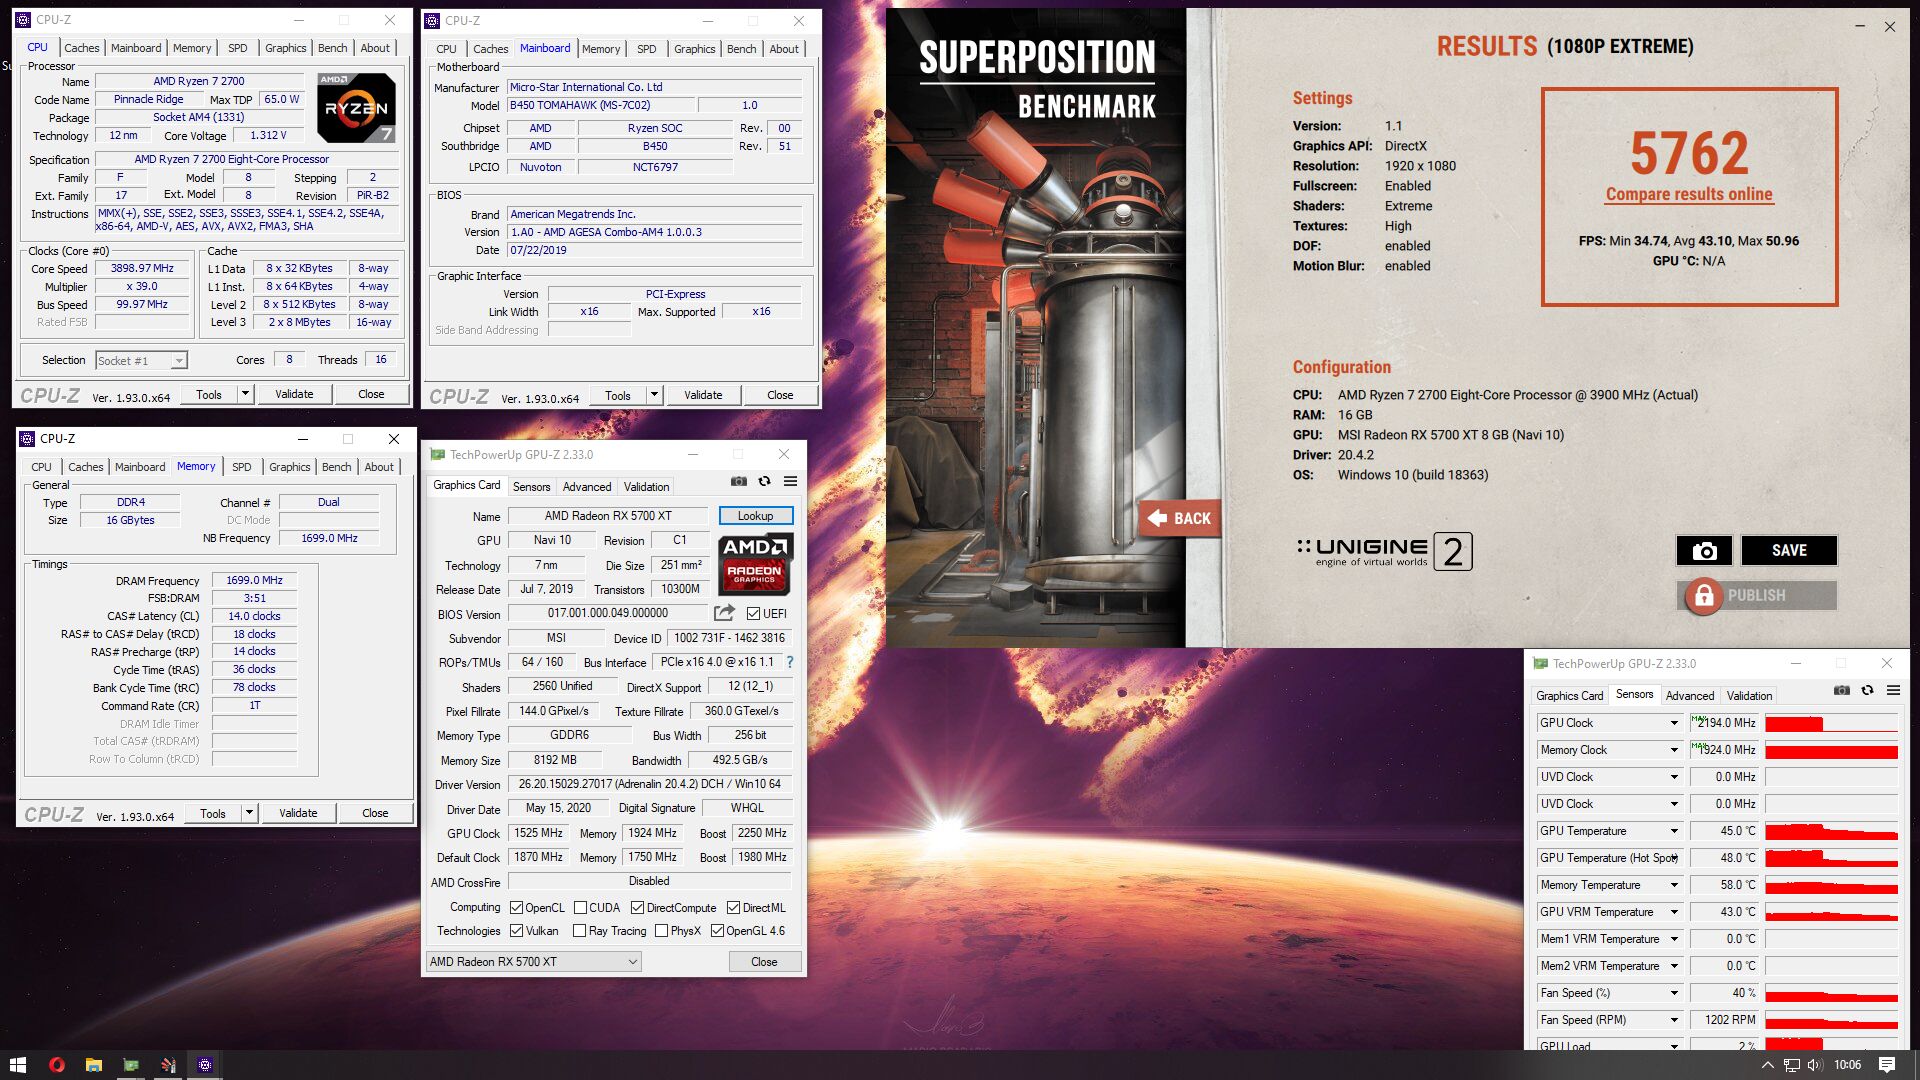This screenshot has height=1080, width=1920.
Task: Switch to SPD tab in CPU-Z Mainboard window
Action: pos(647,49)
